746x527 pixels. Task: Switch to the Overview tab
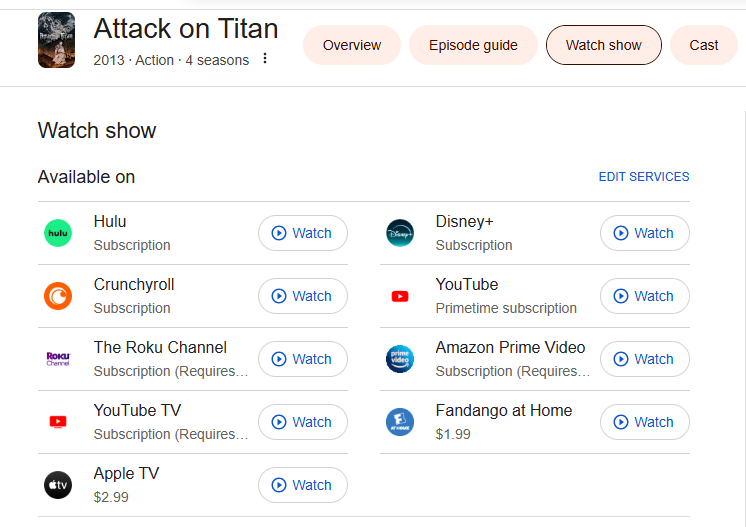(x=352, y=45)
